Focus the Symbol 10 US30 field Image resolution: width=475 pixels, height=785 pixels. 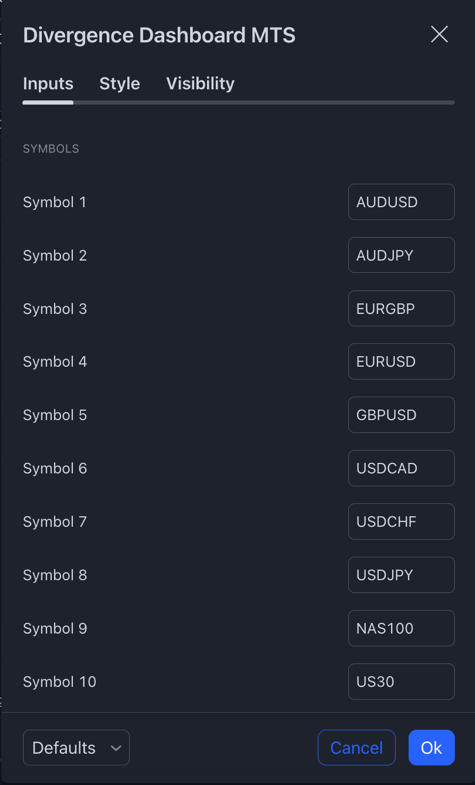(x=401, y=681)
